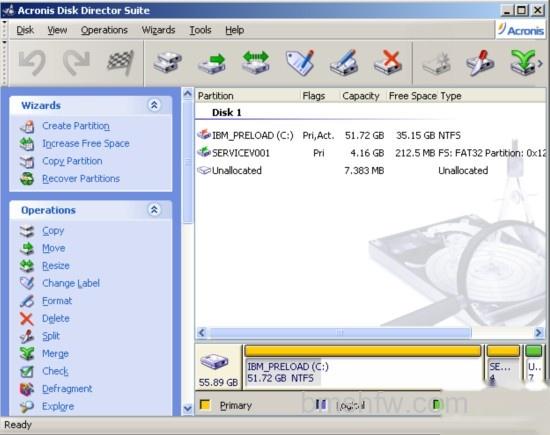Click the Check icon in the Operations panel
This screenshot has height=435, width=550.
click(27, 371)
